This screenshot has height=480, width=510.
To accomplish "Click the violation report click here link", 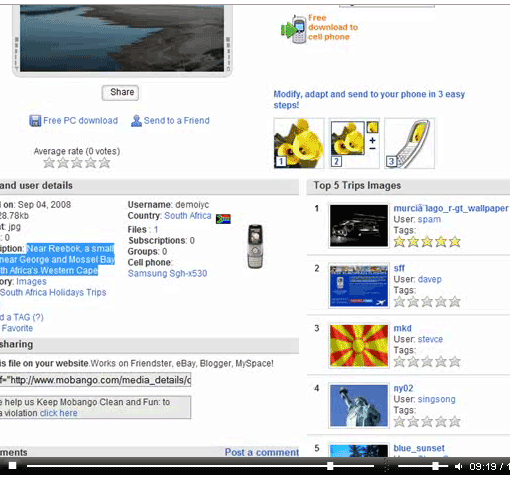I will 59,413.
